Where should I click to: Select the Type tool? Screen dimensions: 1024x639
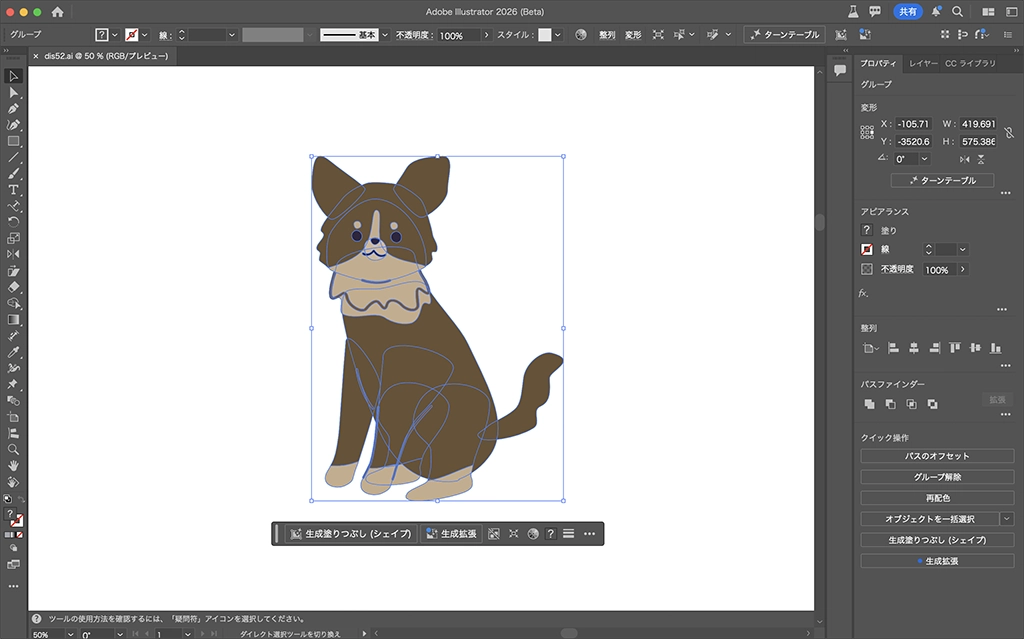[x=14, y=189]
